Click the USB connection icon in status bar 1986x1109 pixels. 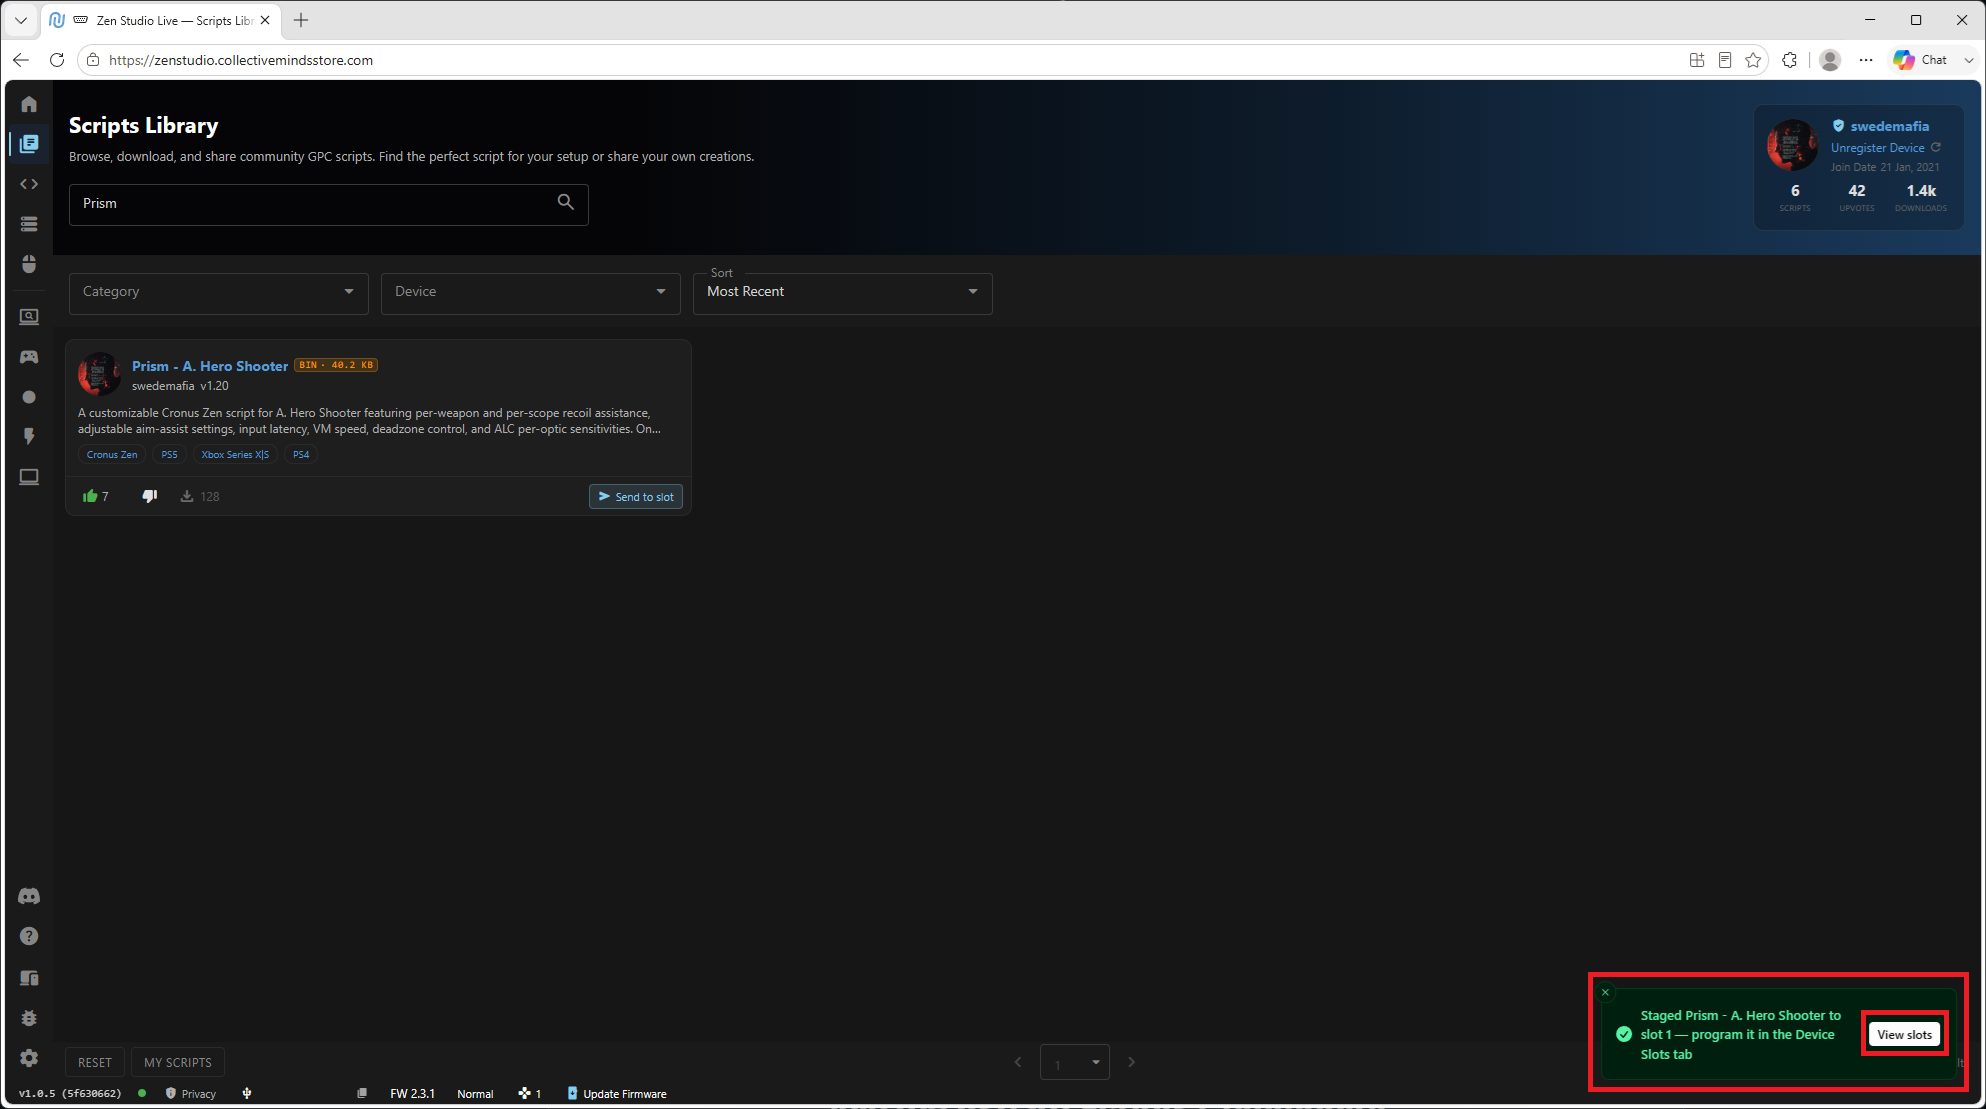coord(247,1093)
